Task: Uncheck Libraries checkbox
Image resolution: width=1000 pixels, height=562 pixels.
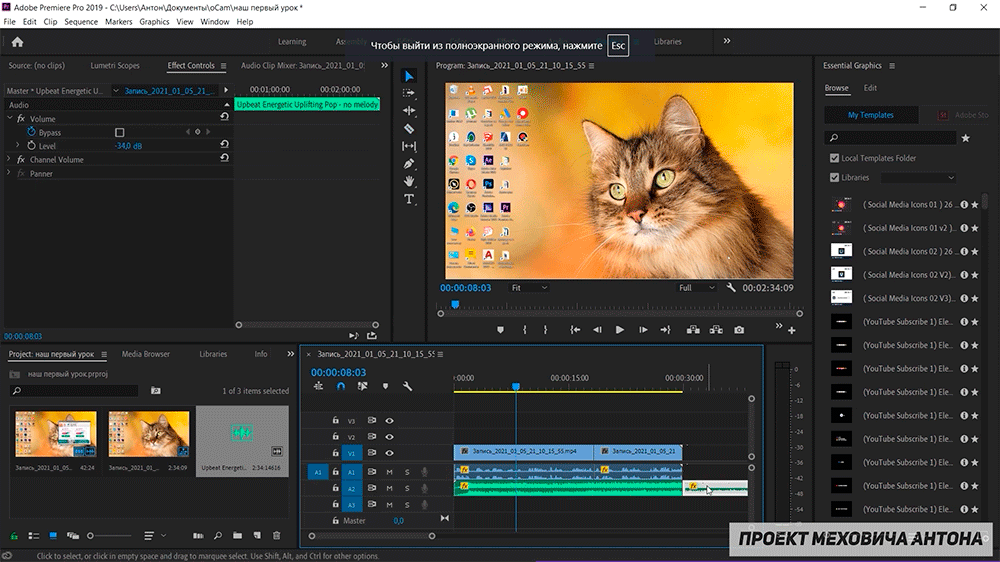Action: pyautogui.click(x=834, y=178)
